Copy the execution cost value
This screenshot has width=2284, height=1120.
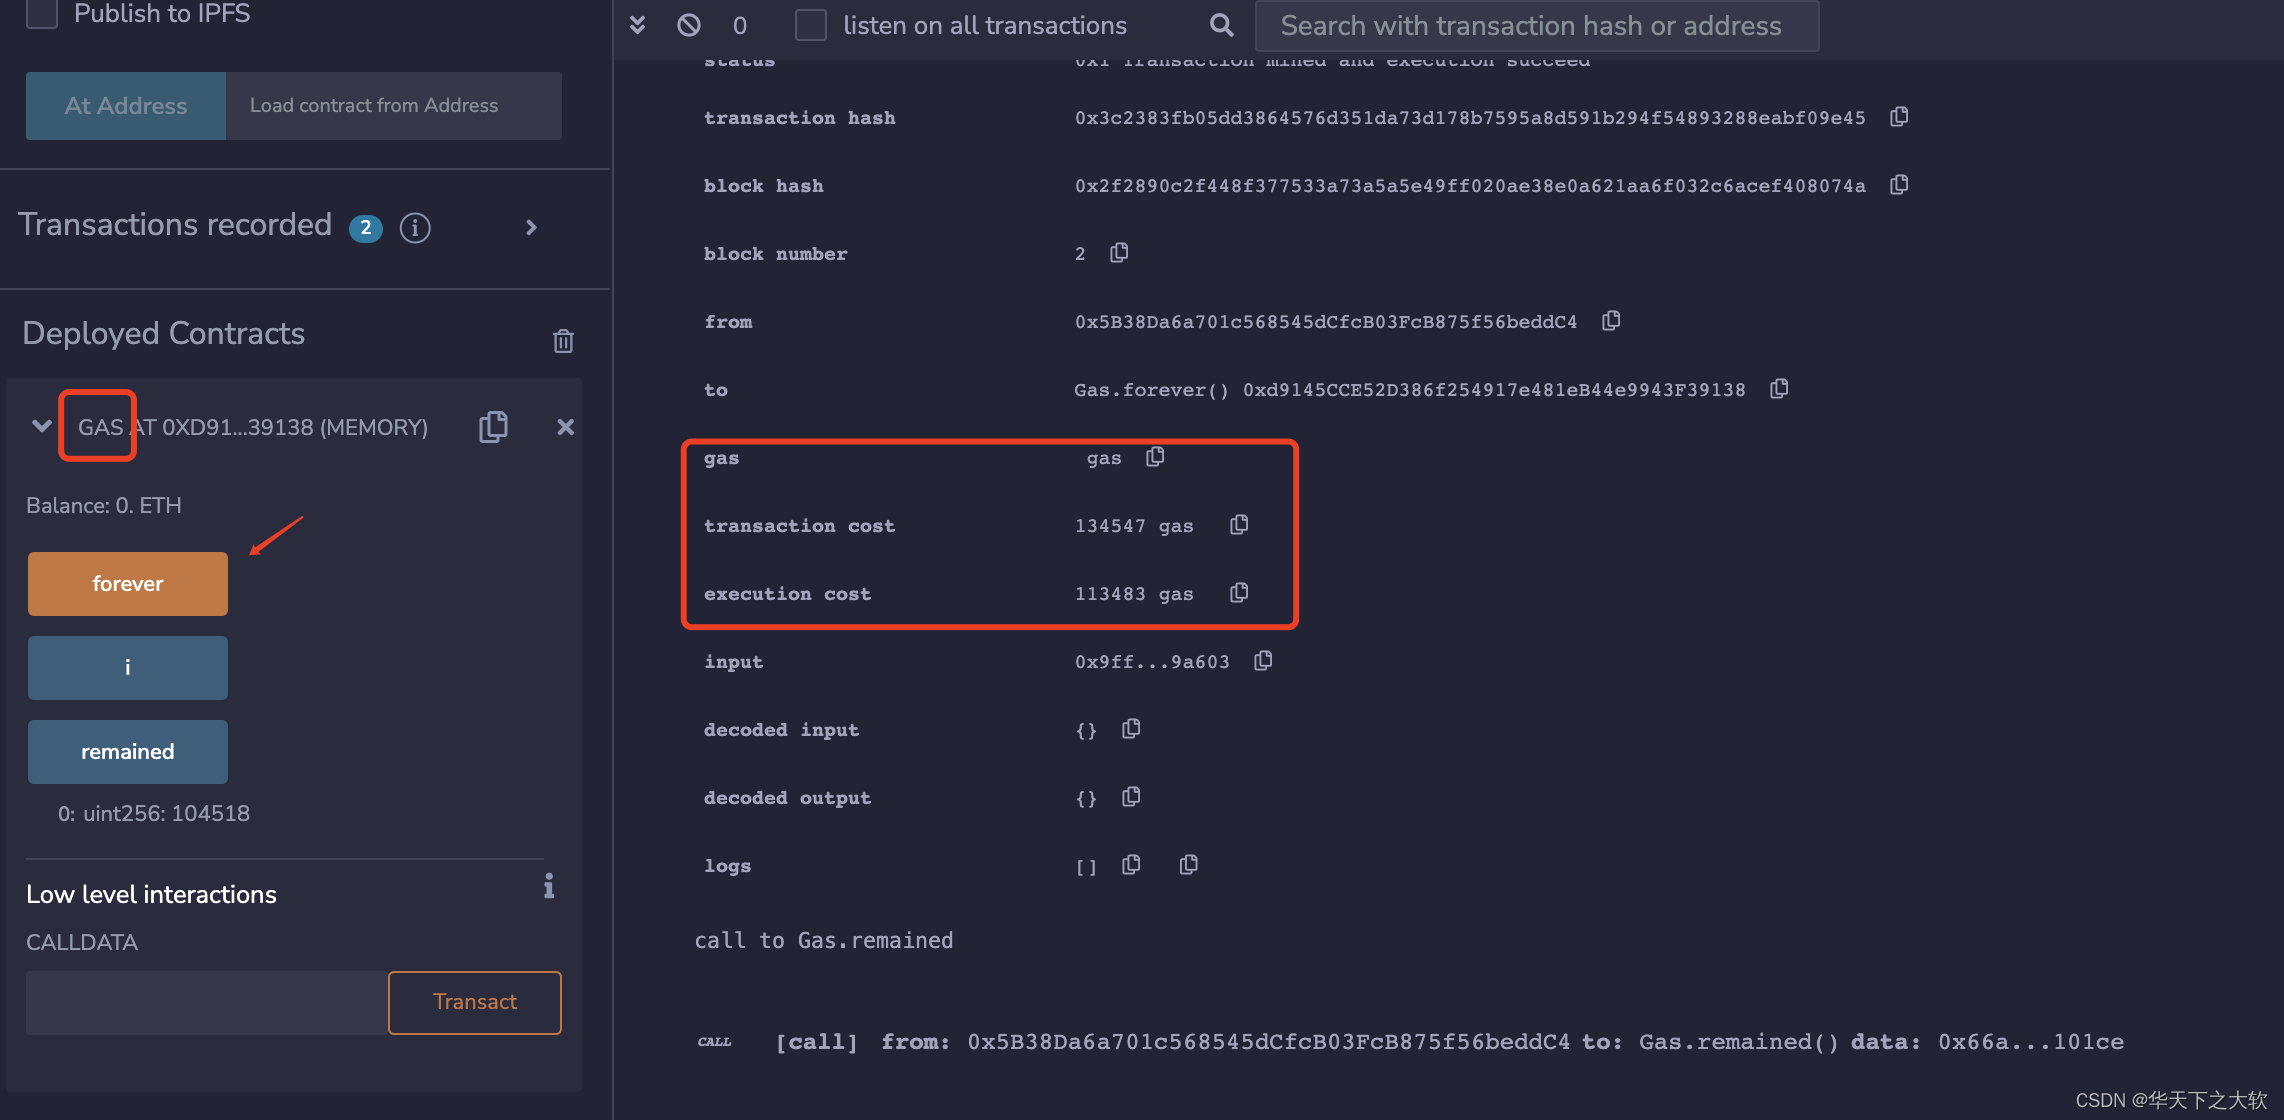tap(1239, 593)
